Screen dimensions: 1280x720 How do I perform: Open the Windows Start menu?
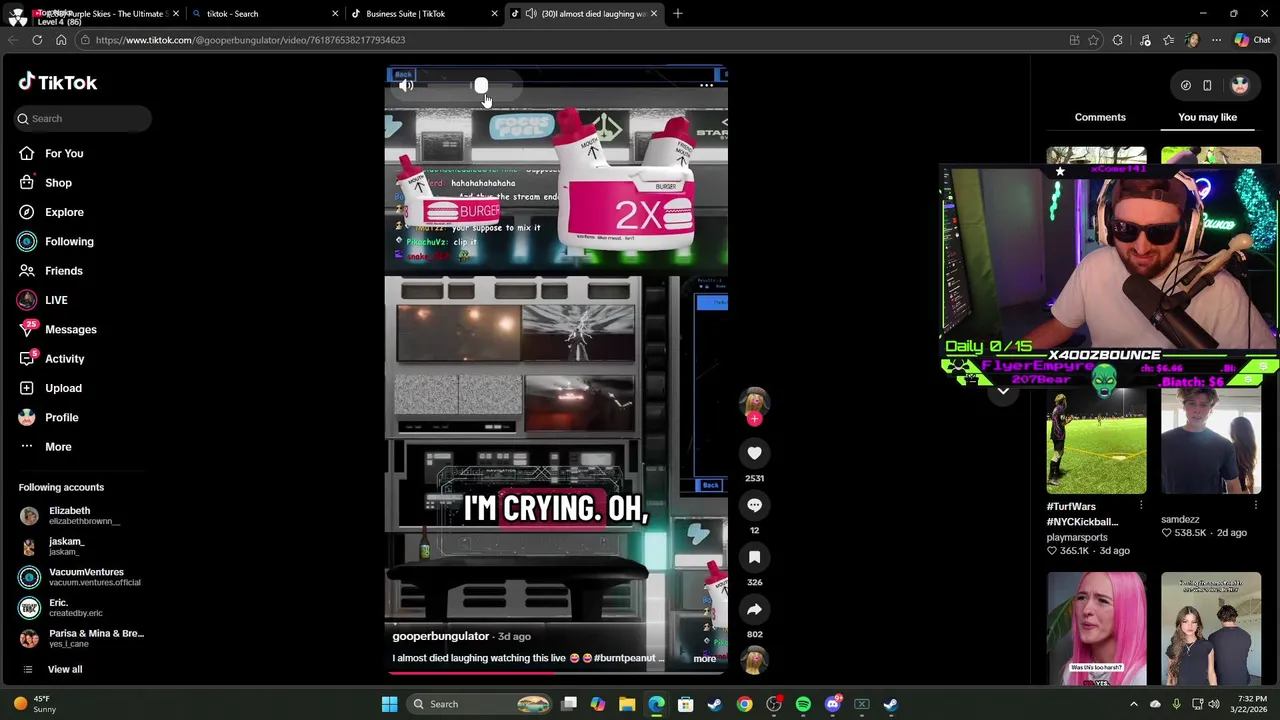(x=389, y=704)
